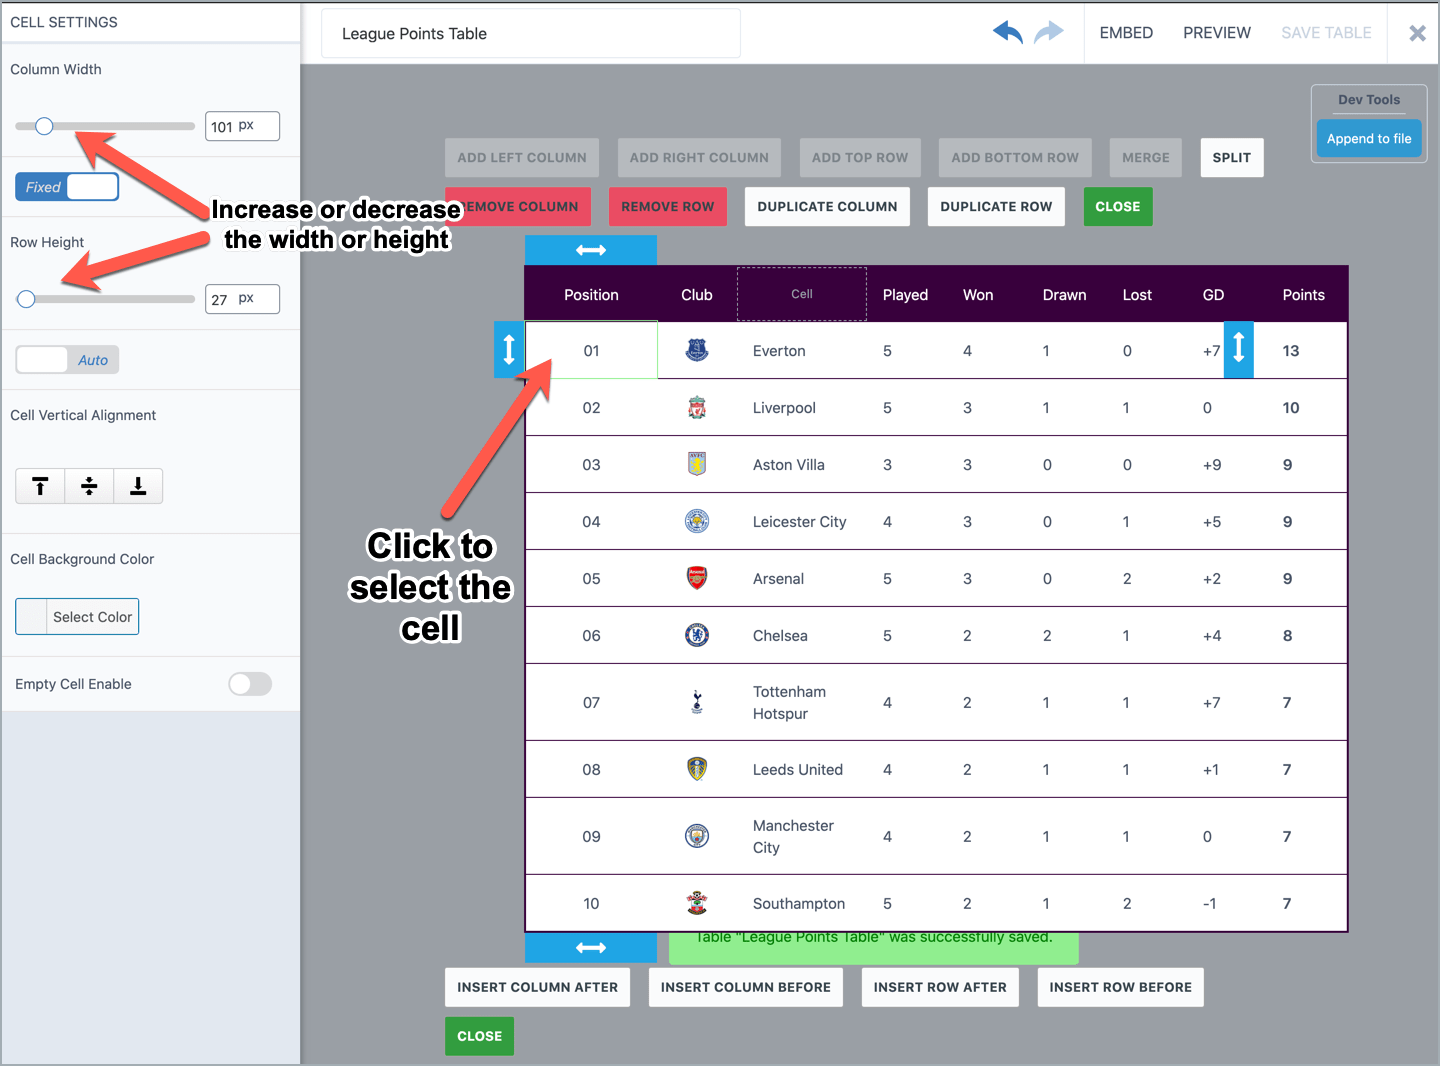Click the REMOVE ROW button

click(667, 206)
